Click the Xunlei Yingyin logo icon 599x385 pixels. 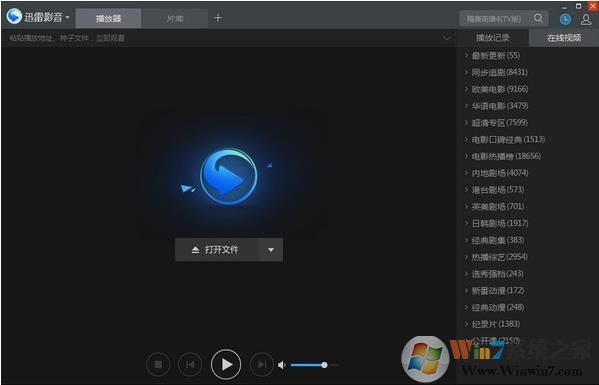click(14, 16)
